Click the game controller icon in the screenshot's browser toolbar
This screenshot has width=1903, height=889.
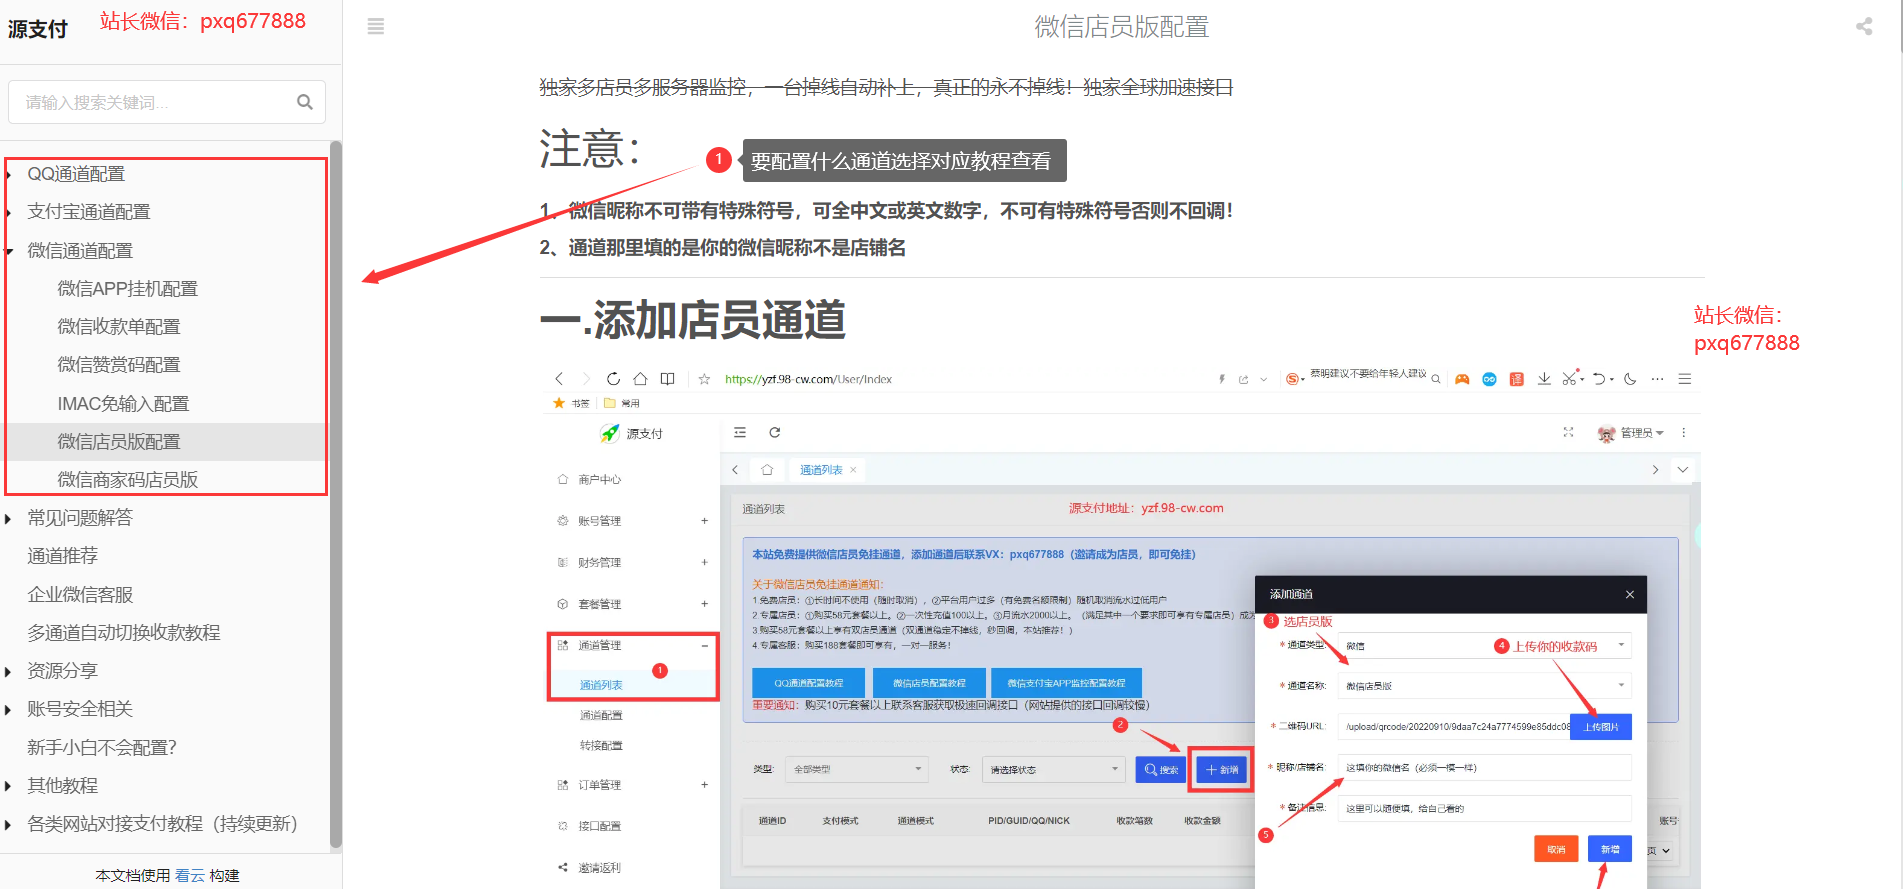(1462, 379)
